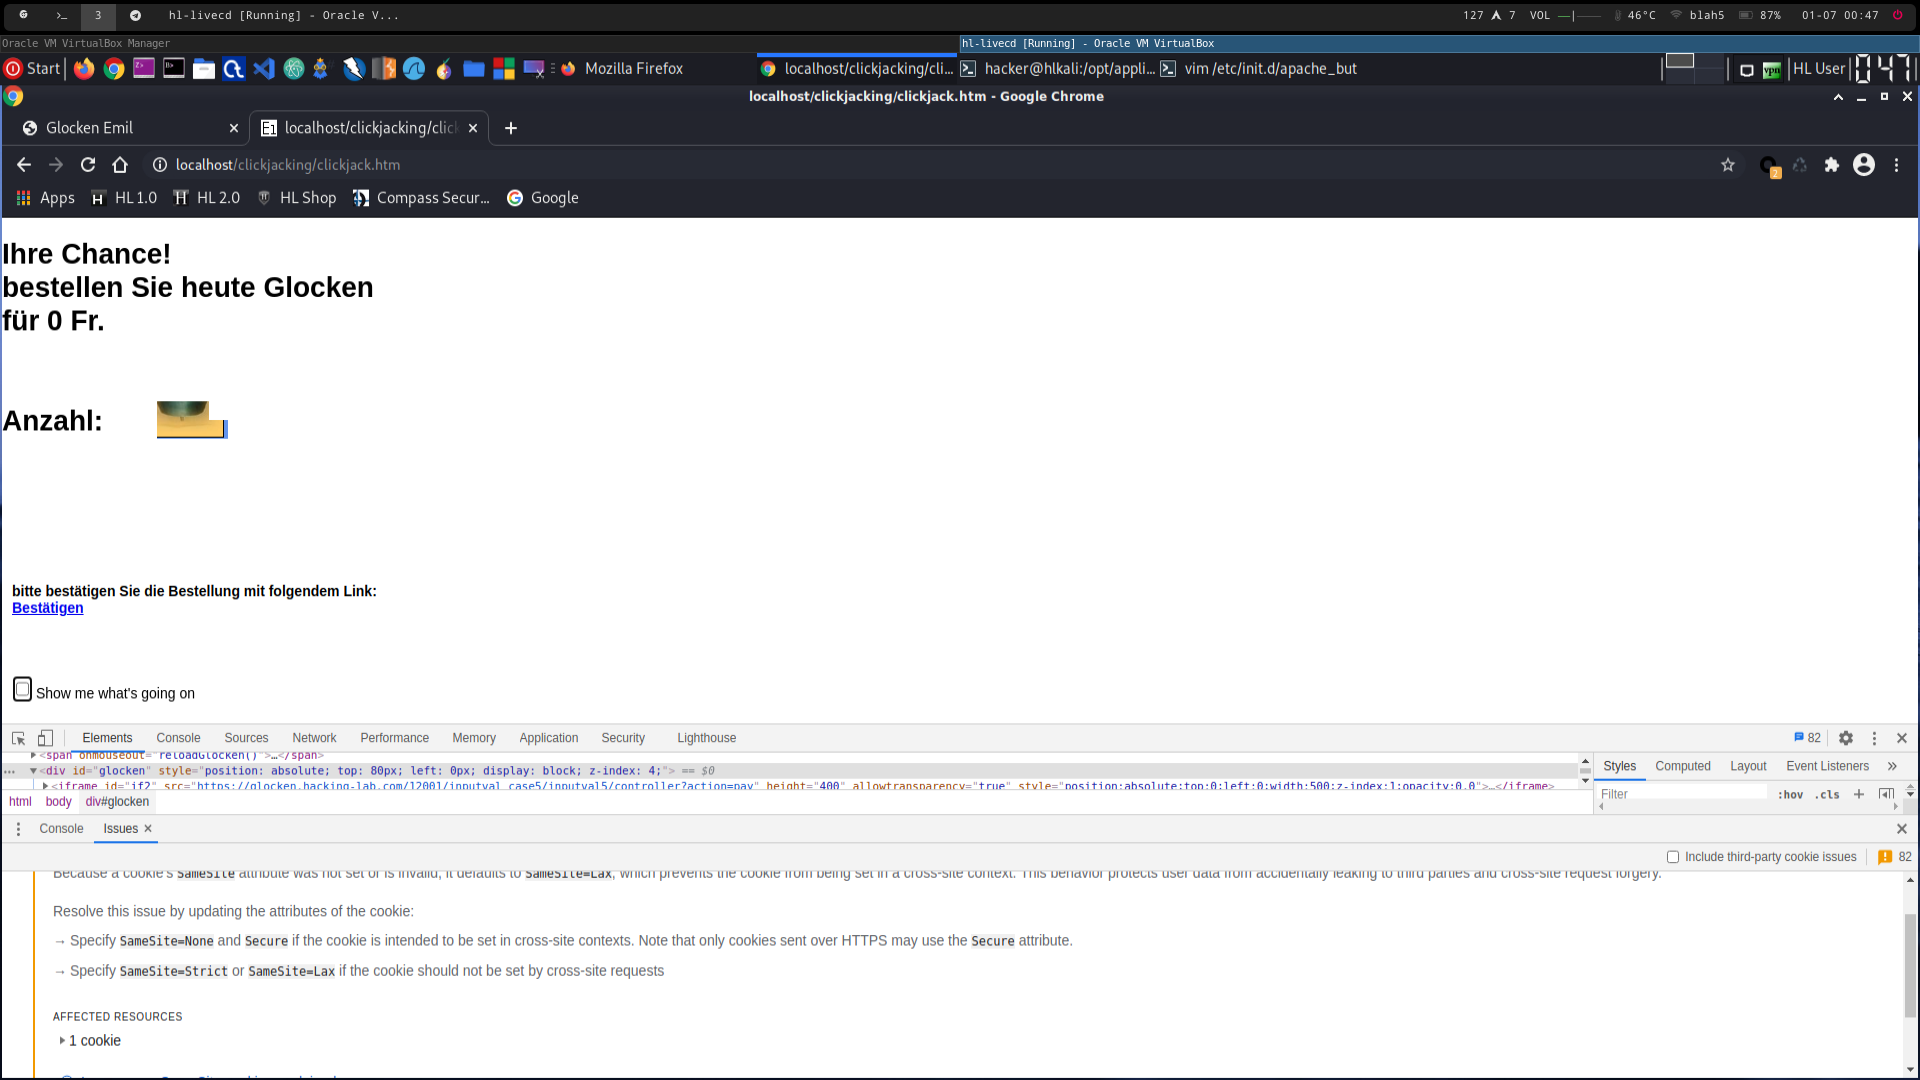Expand the iframe if2 DOM node
Image resolution: width=1920 pixels, height=1080 pixels.
coord(46,786)
